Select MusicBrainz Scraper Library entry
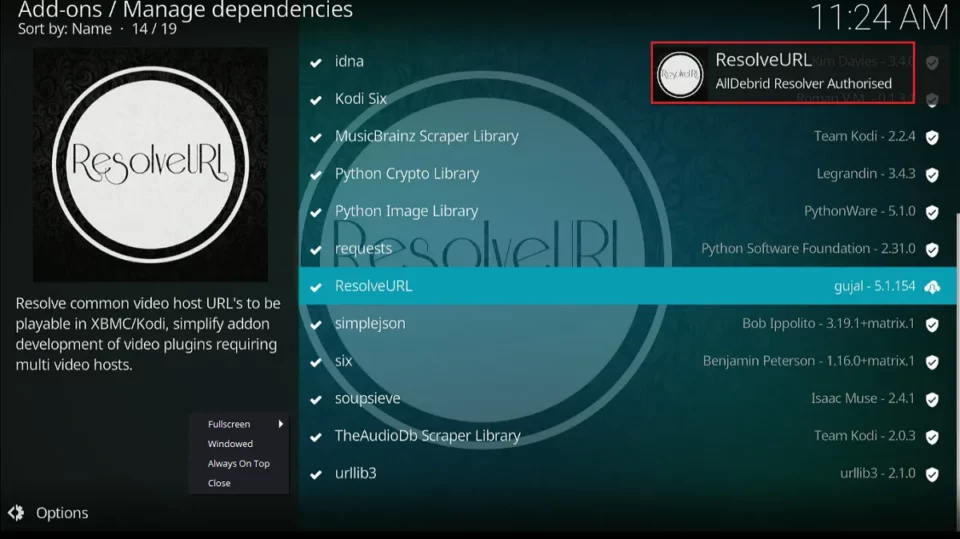Image resolution: width=960 pixels, height=539 pixels. pos(627,137)
